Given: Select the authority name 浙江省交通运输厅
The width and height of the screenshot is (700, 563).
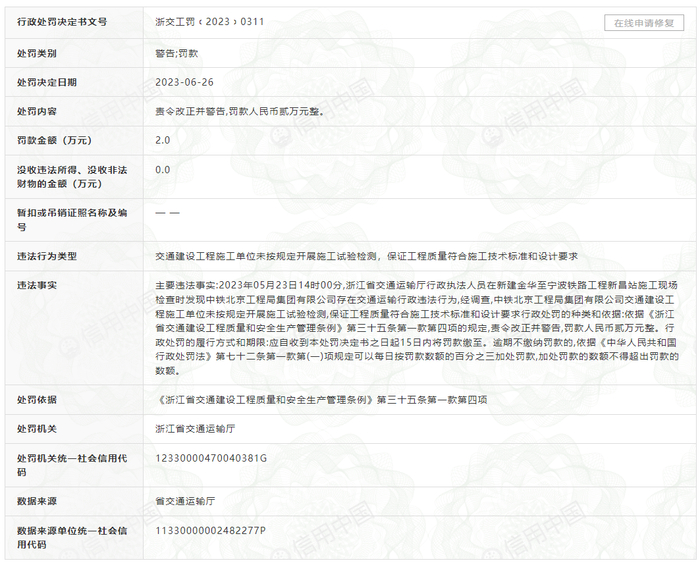Looking at the screenshot, I should (195, 429).
